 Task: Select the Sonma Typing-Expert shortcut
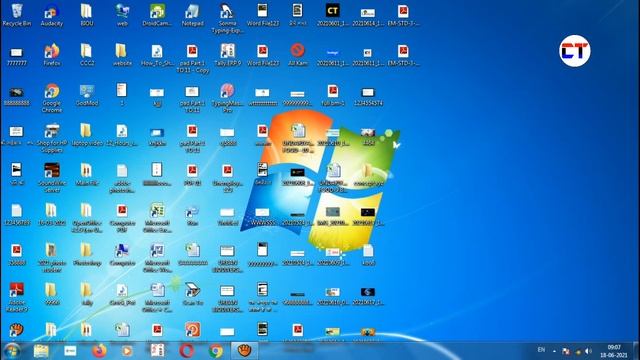(227, 18)
